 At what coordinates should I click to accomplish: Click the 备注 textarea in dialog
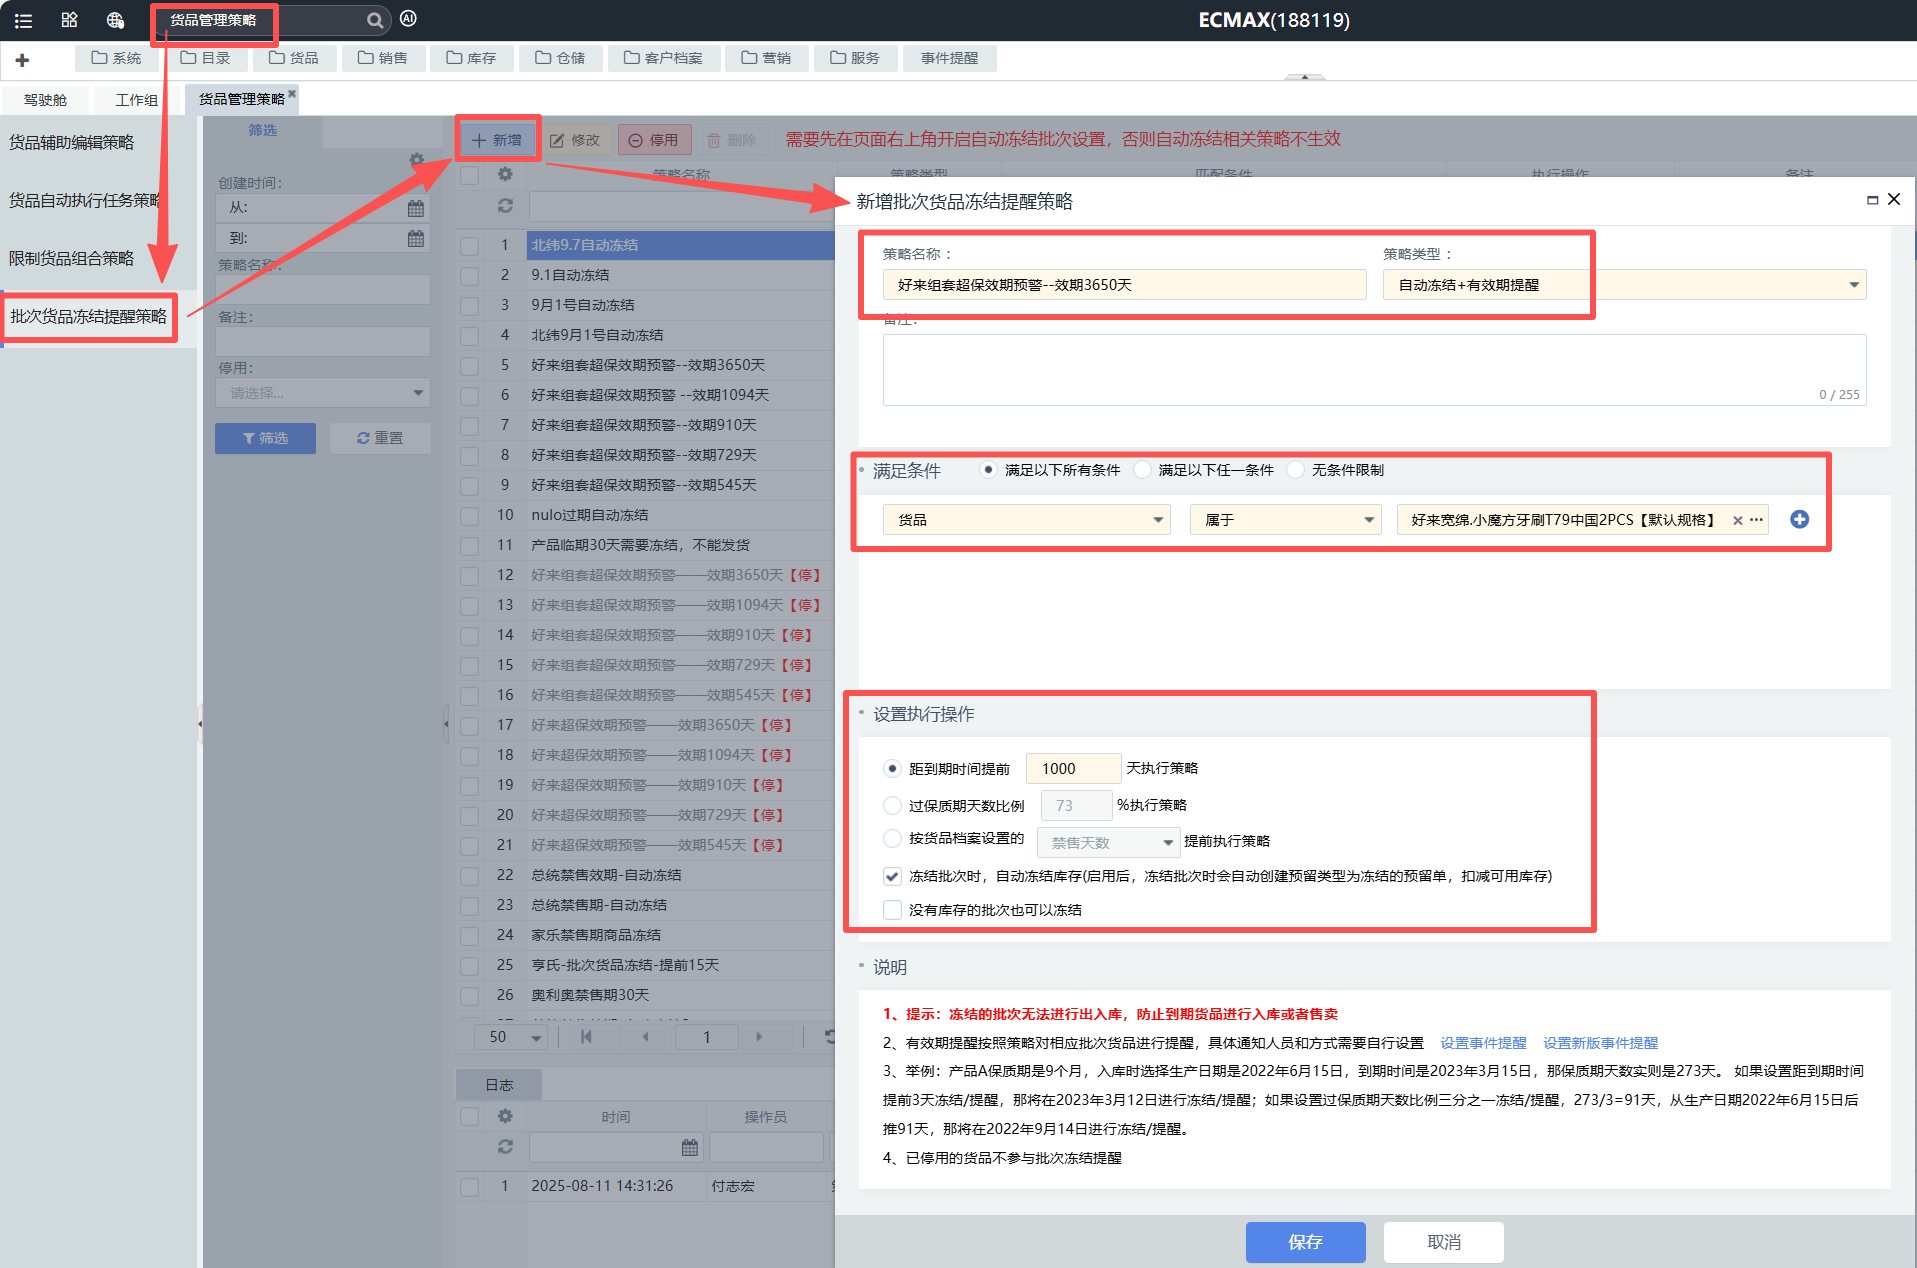[1374, 370]
